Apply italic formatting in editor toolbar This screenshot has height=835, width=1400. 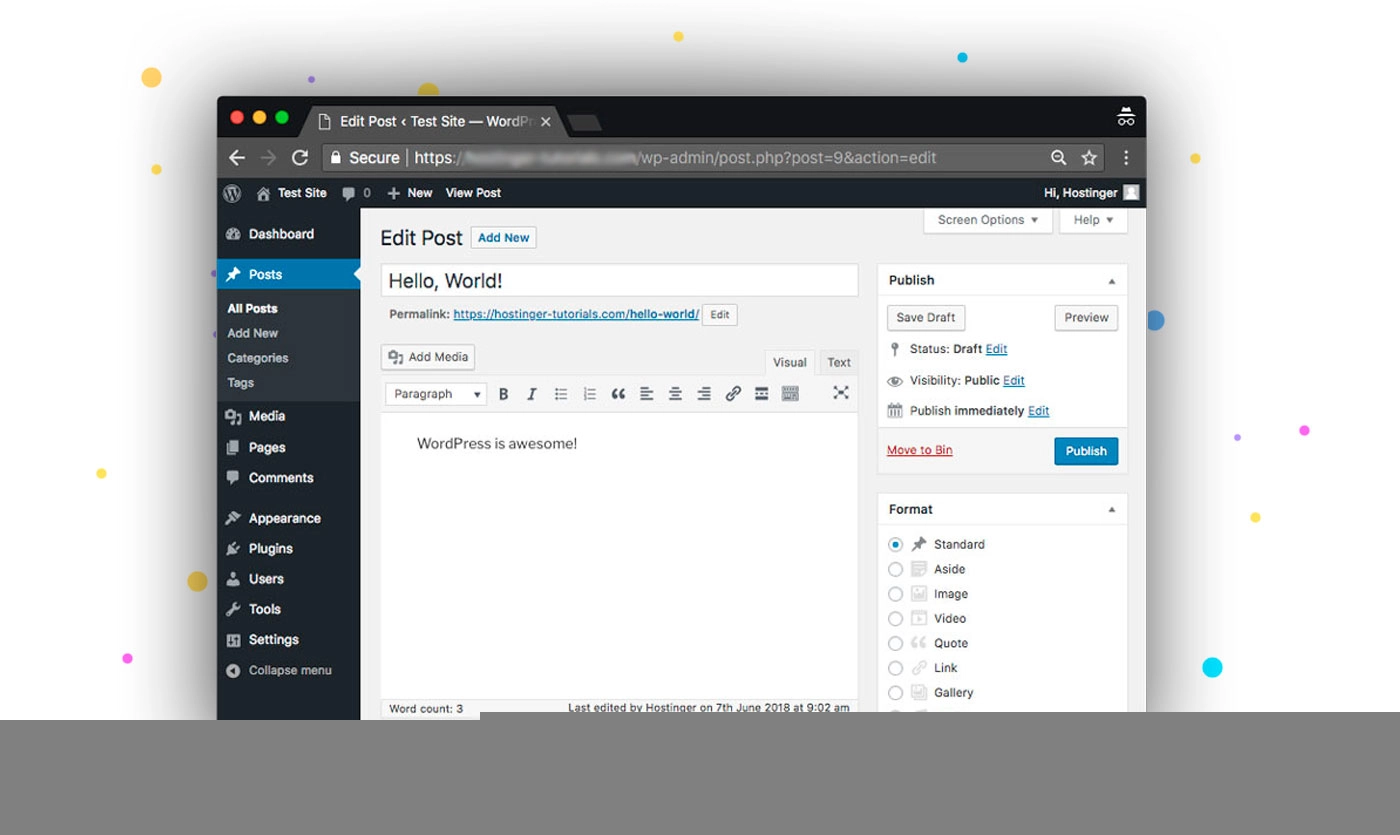(x=532, y=394)
